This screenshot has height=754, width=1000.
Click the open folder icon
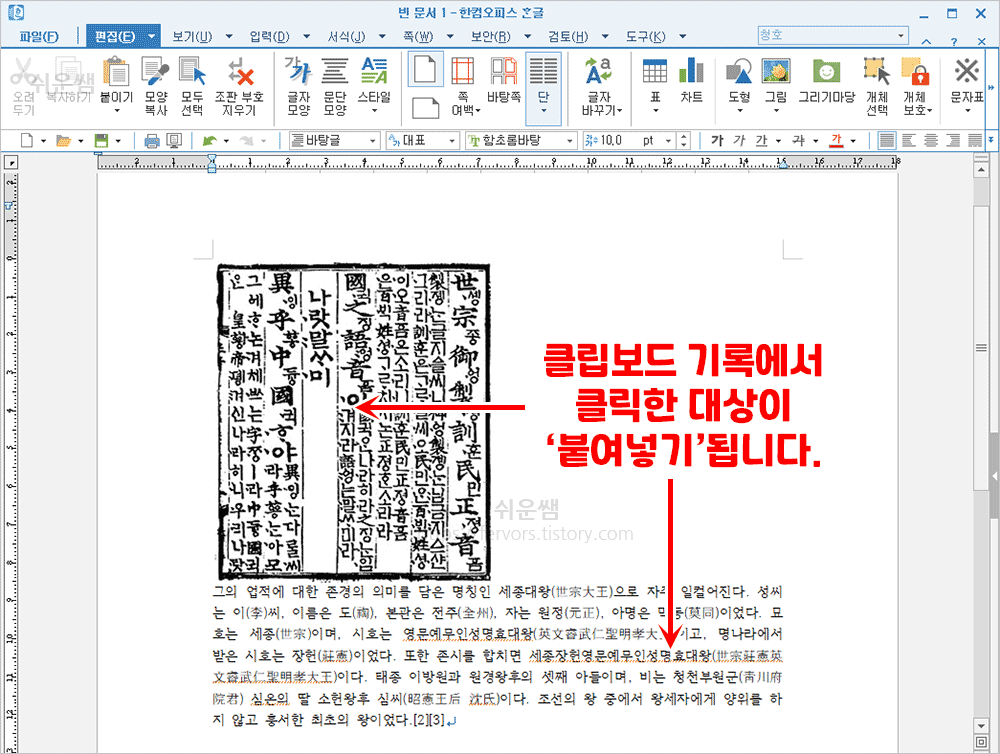63,140
